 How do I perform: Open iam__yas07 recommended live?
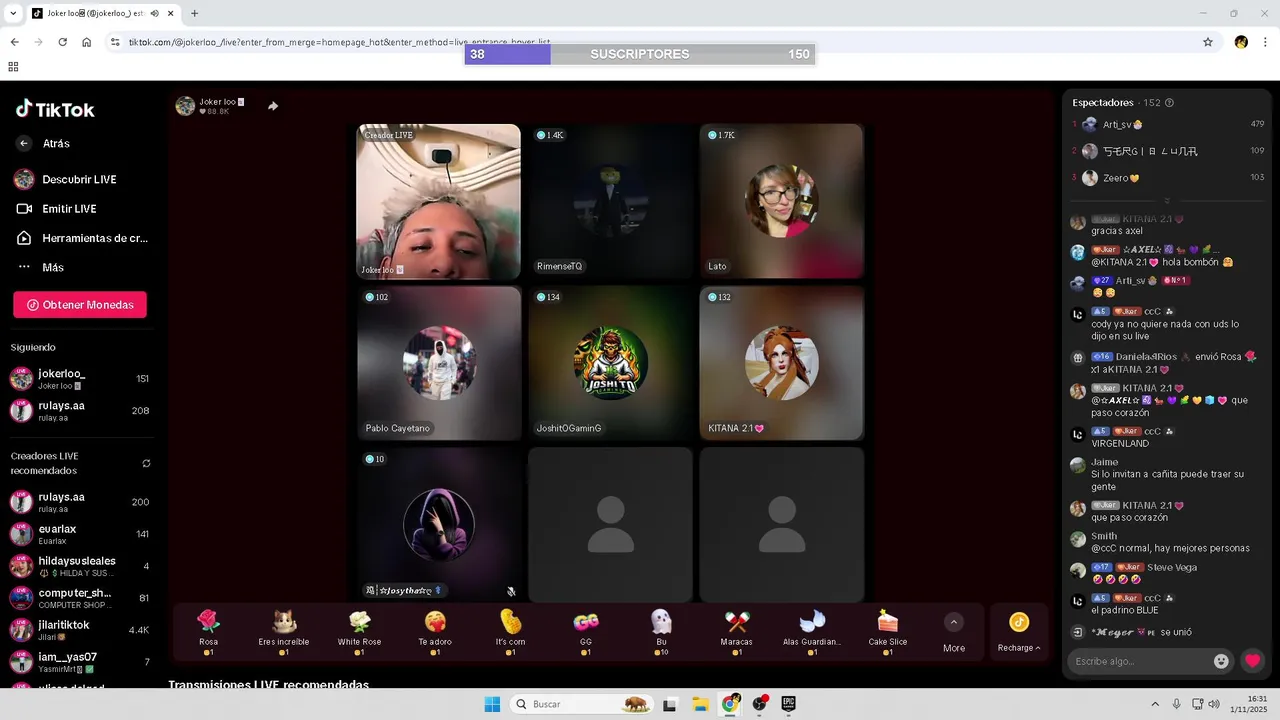click(x=79, y=662)
